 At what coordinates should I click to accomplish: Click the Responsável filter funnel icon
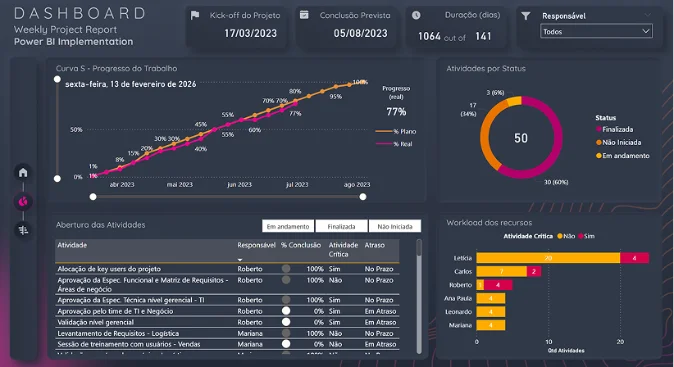[525, 16]
